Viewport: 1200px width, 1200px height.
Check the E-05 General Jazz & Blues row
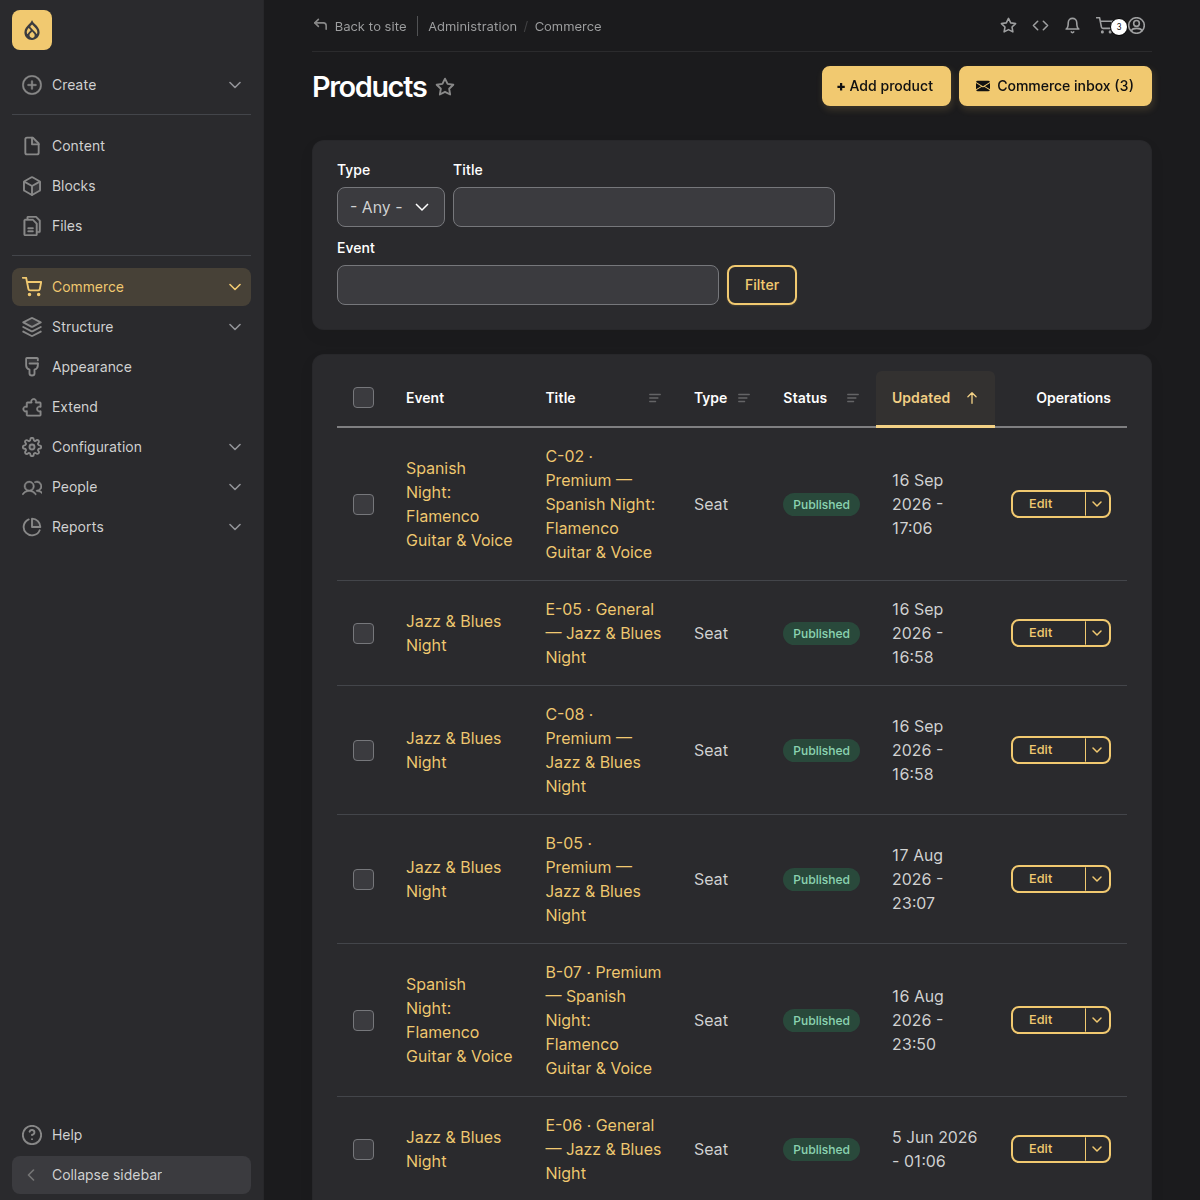coord(364,634)
